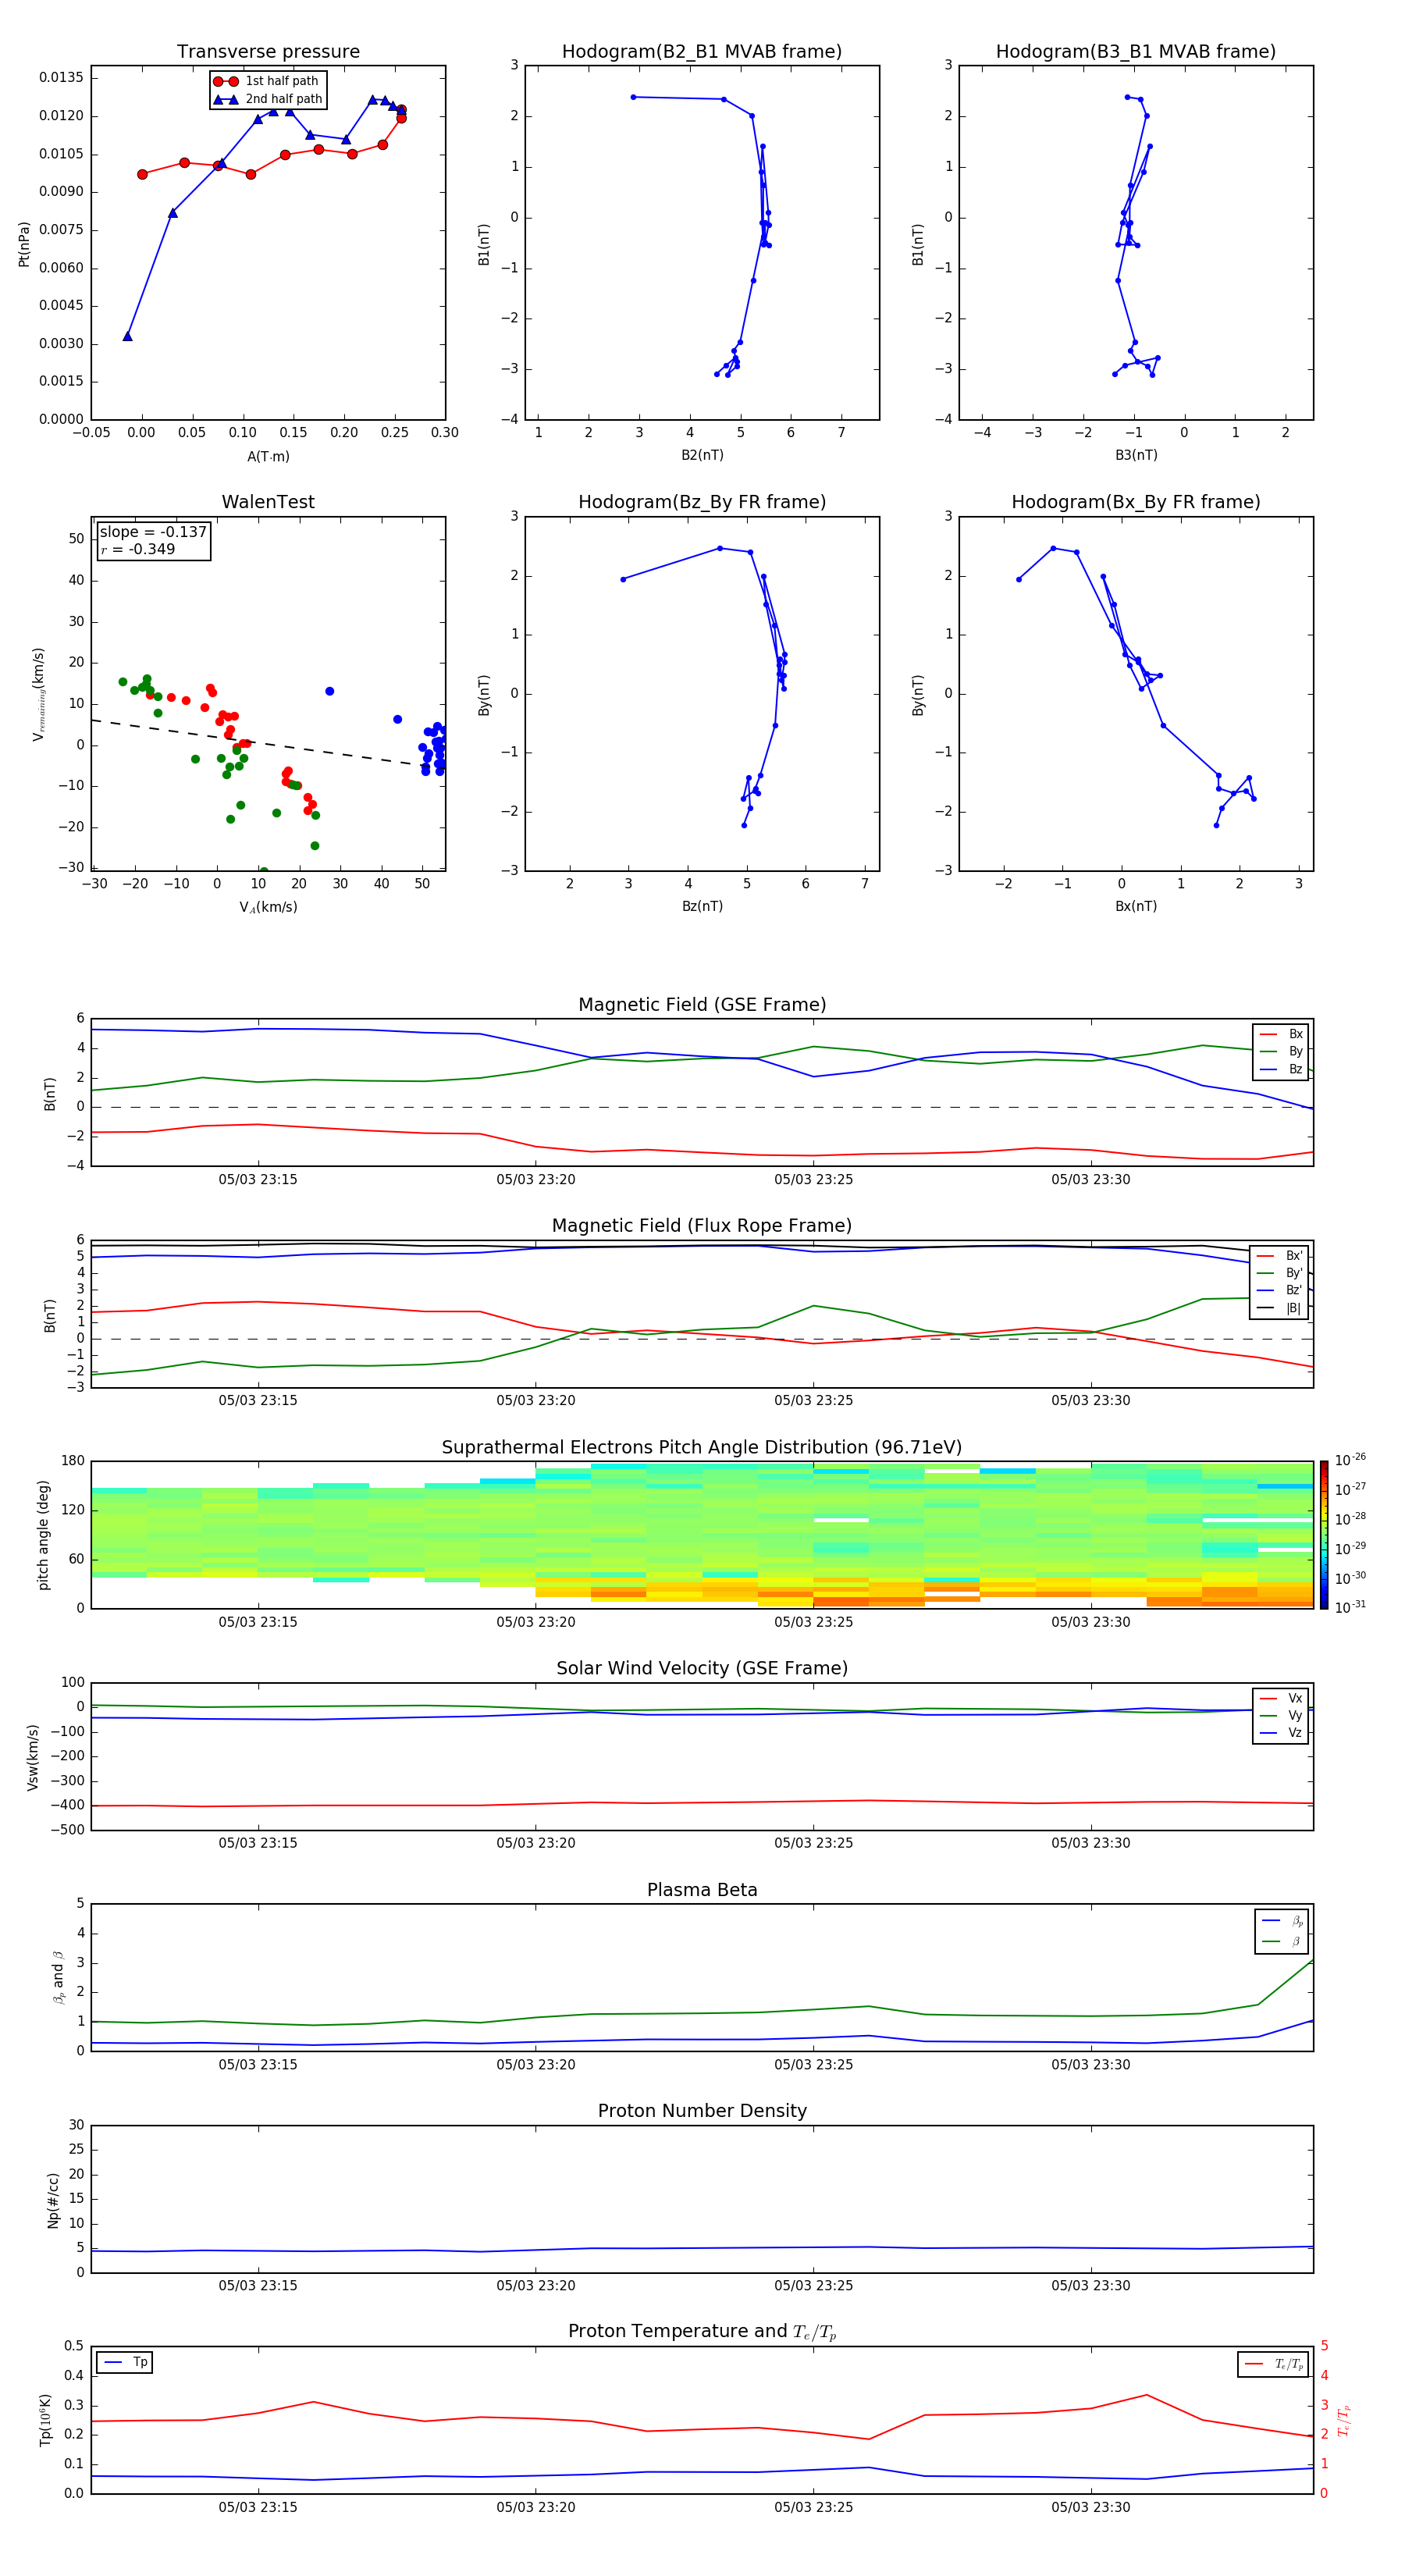Click the 'Plasma Beta' panel title

coord(702,1891)
